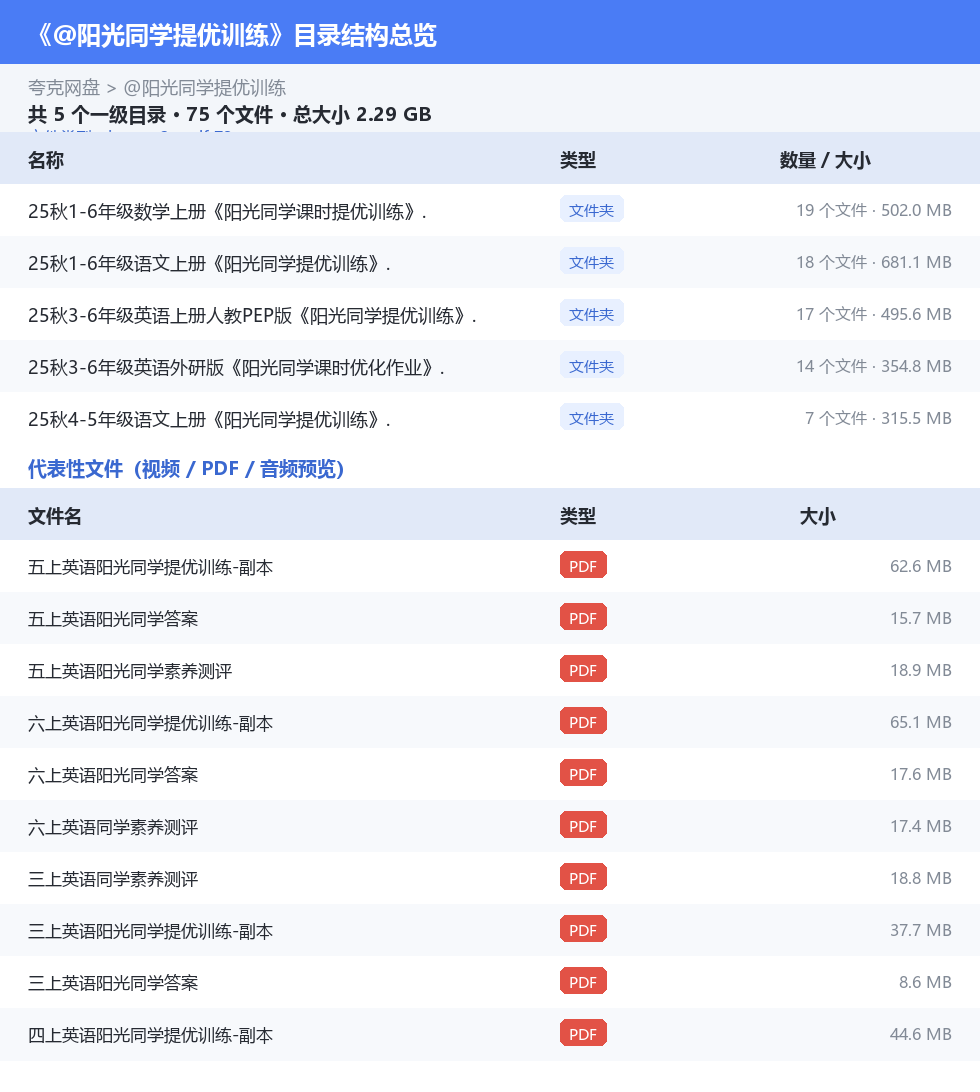Click the PDF badge for 三上英语阳光同学答案

pos(583,982)
